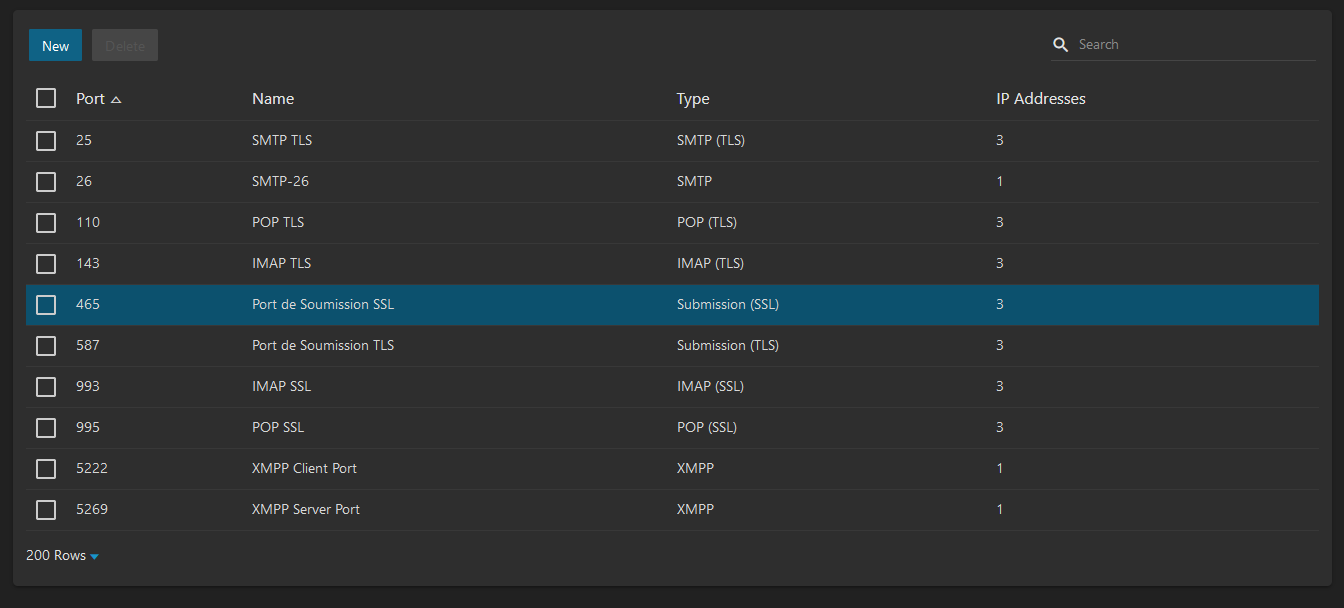The width and height of the screenshot is (1344, 608).
Task: Select the checkbox for port 465
Action: tap(46, 305)
